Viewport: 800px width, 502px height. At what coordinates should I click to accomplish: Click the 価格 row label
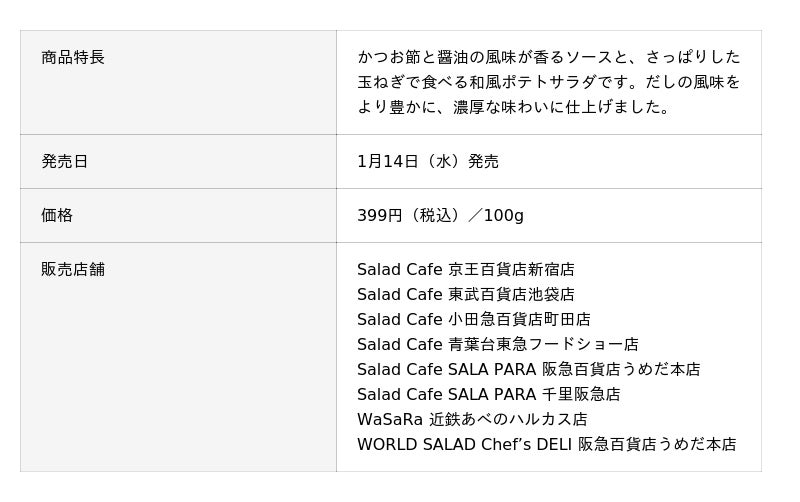pyautogui.click(x=57, y=216)
